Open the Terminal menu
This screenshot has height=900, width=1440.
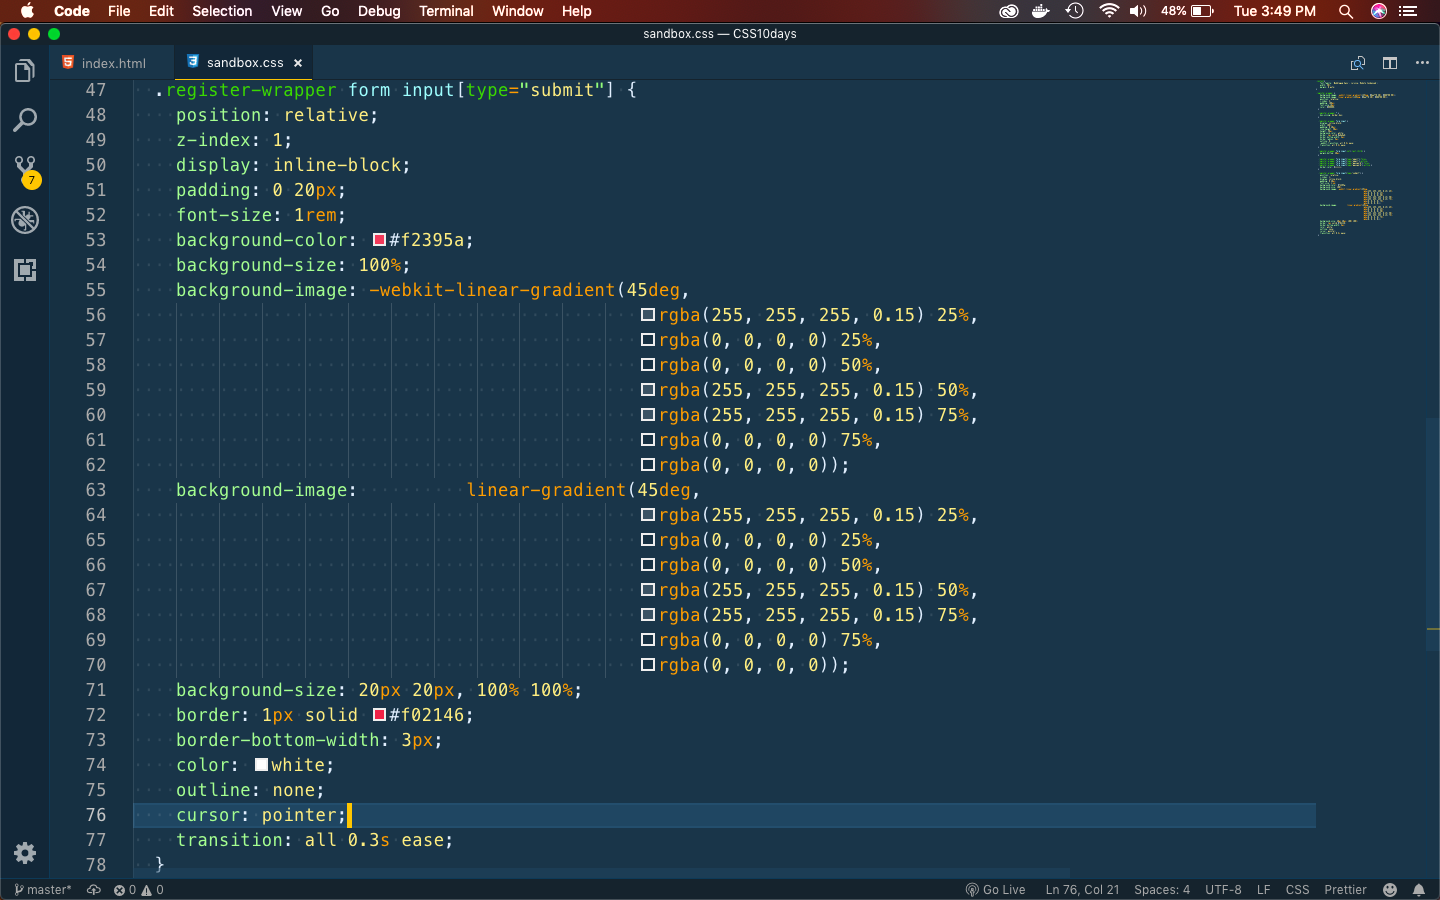click(446, 11)
